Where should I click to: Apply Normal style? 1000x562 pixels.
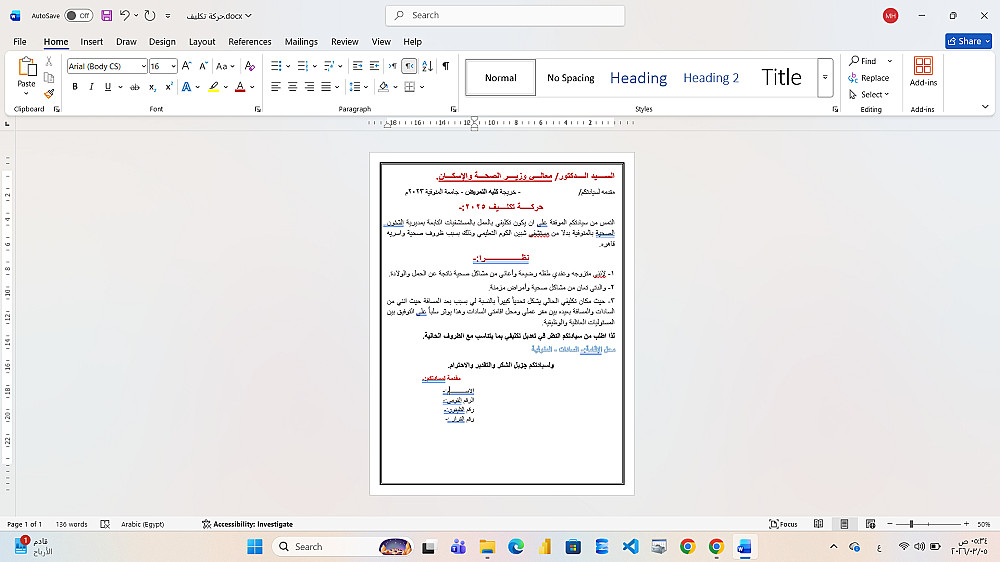501,78
